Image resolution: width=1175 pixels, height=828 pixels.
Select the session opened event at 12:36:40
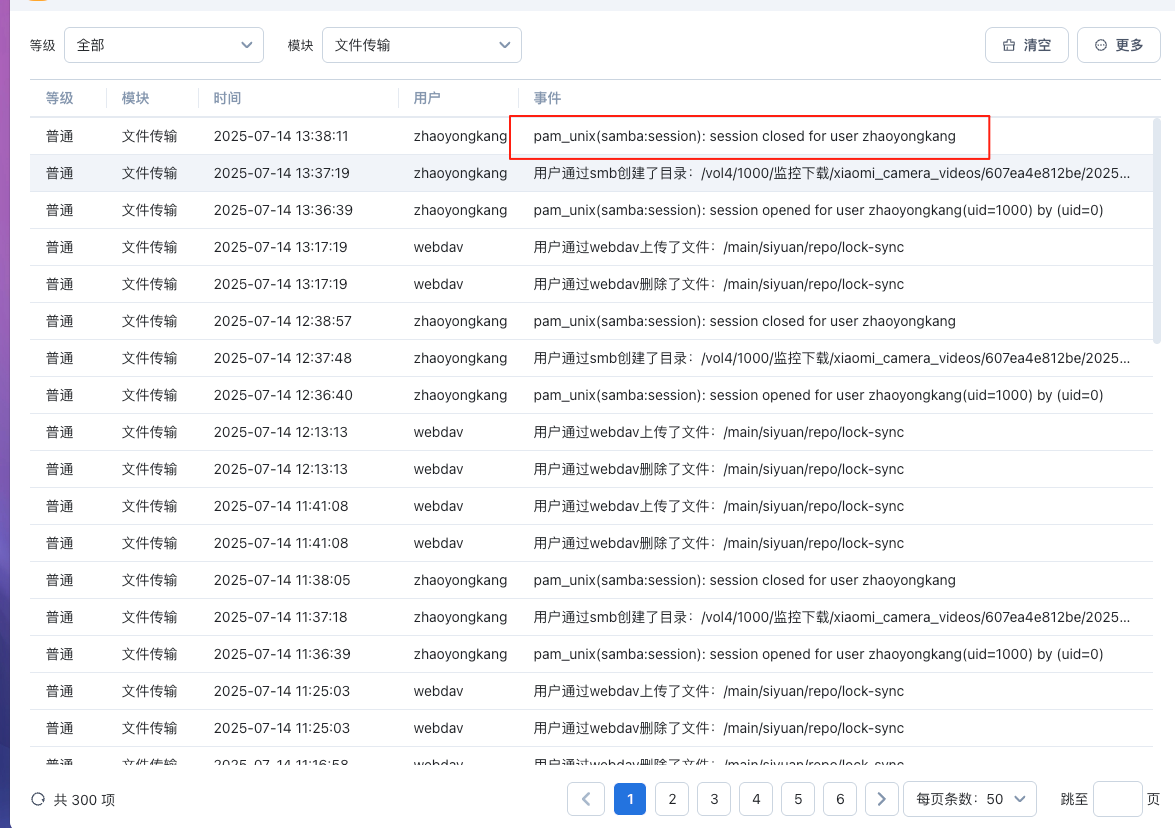[818, 395]
